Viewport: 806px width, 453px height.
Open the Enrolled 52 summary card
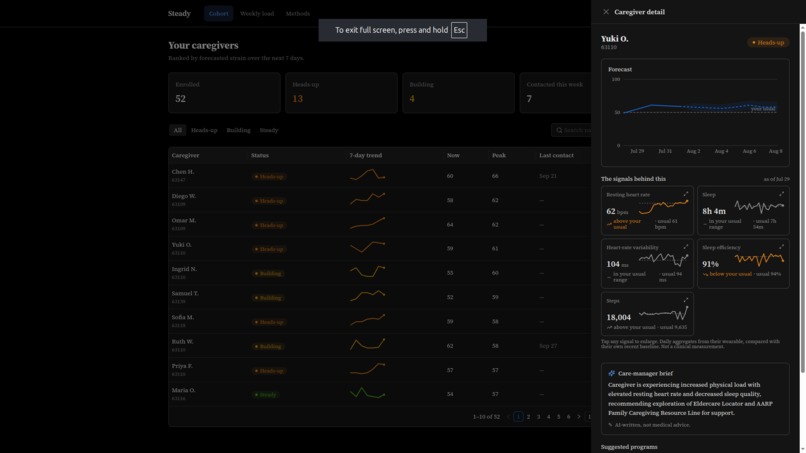coord(224,93)
